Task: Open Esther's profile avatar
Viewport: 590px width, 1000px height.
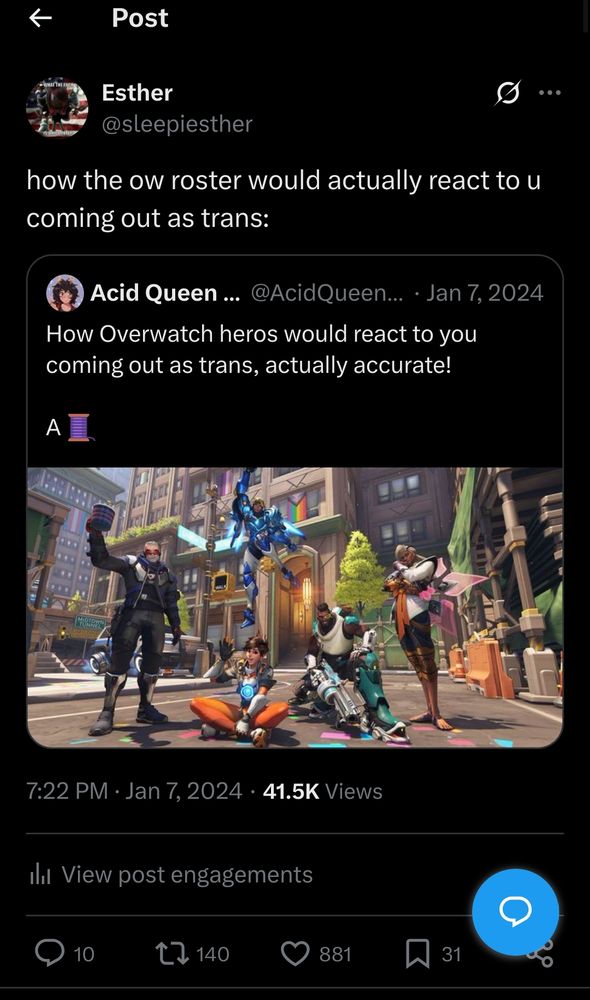Action: (57, 108)
